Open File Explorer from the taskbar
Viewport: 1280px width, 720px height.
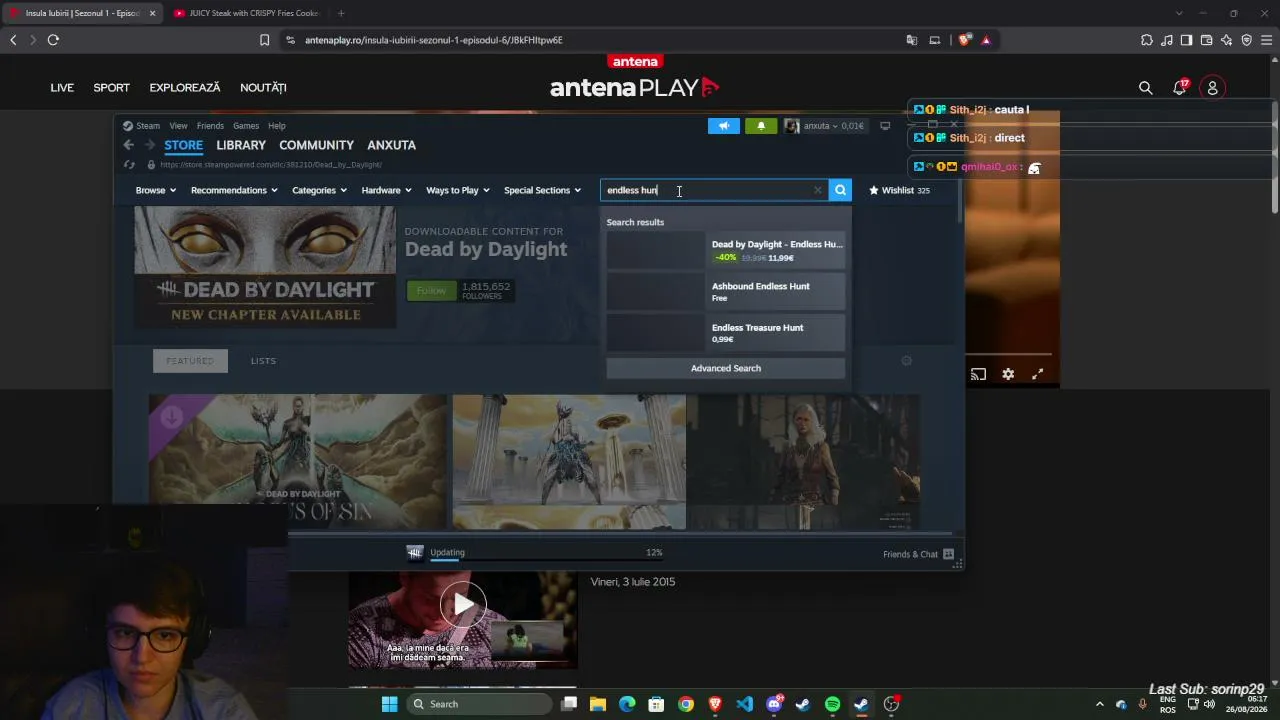[598, 704]
